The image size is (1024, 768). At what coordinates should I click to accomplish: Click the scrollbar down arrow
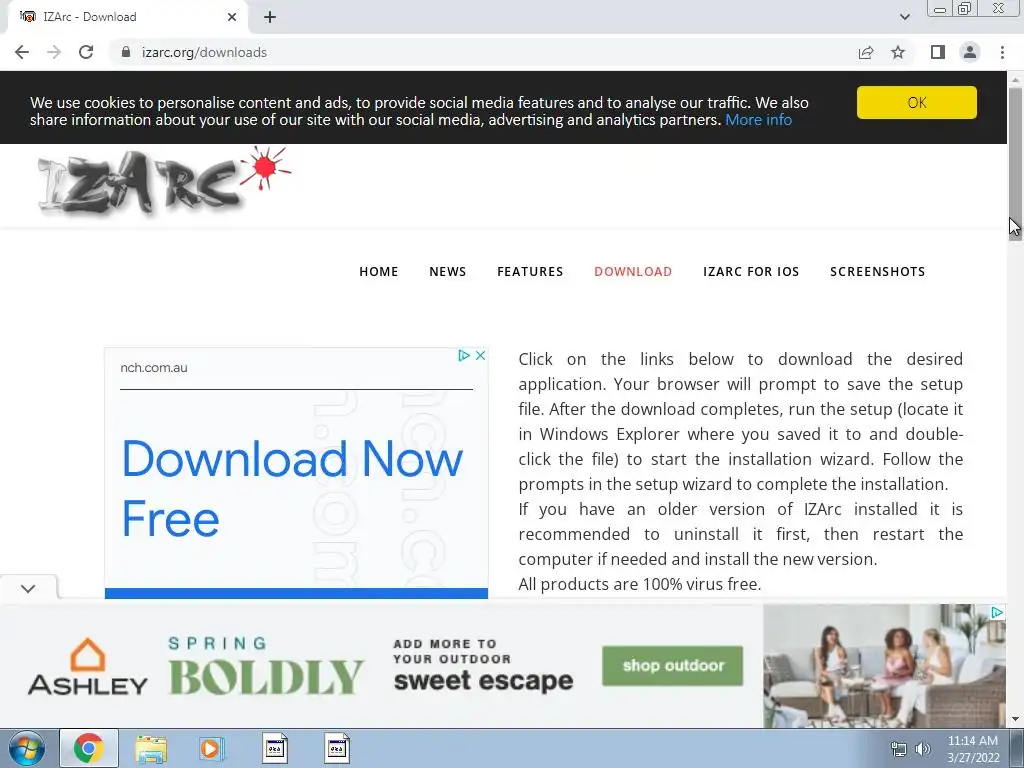(1015, 720)
